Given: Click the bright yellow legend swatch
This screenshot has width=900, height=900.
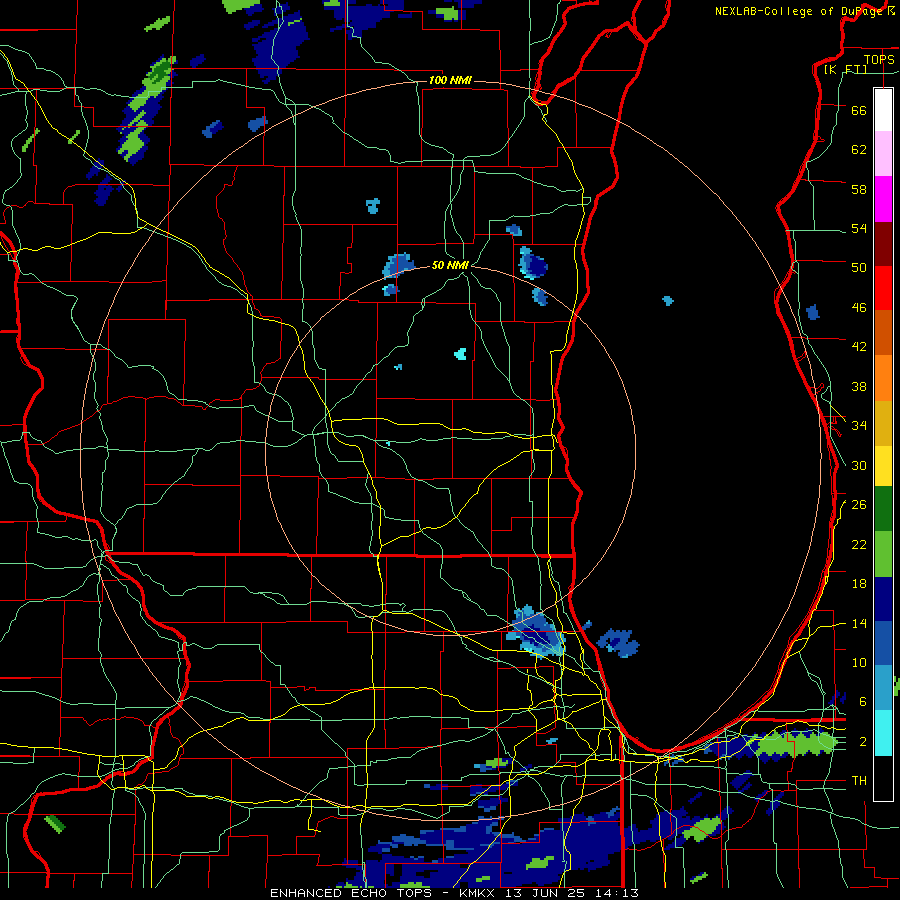Looking at the screenshot, I should [x=883, y=465].
